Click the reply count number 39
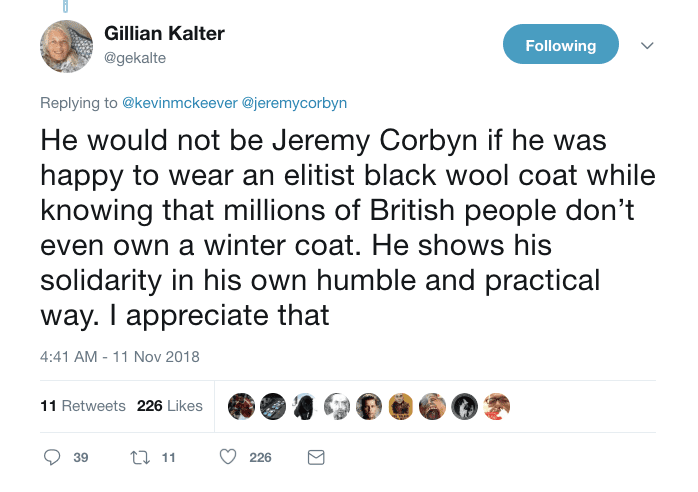Screen dimensions: 698x492 [x=81, y=458]
